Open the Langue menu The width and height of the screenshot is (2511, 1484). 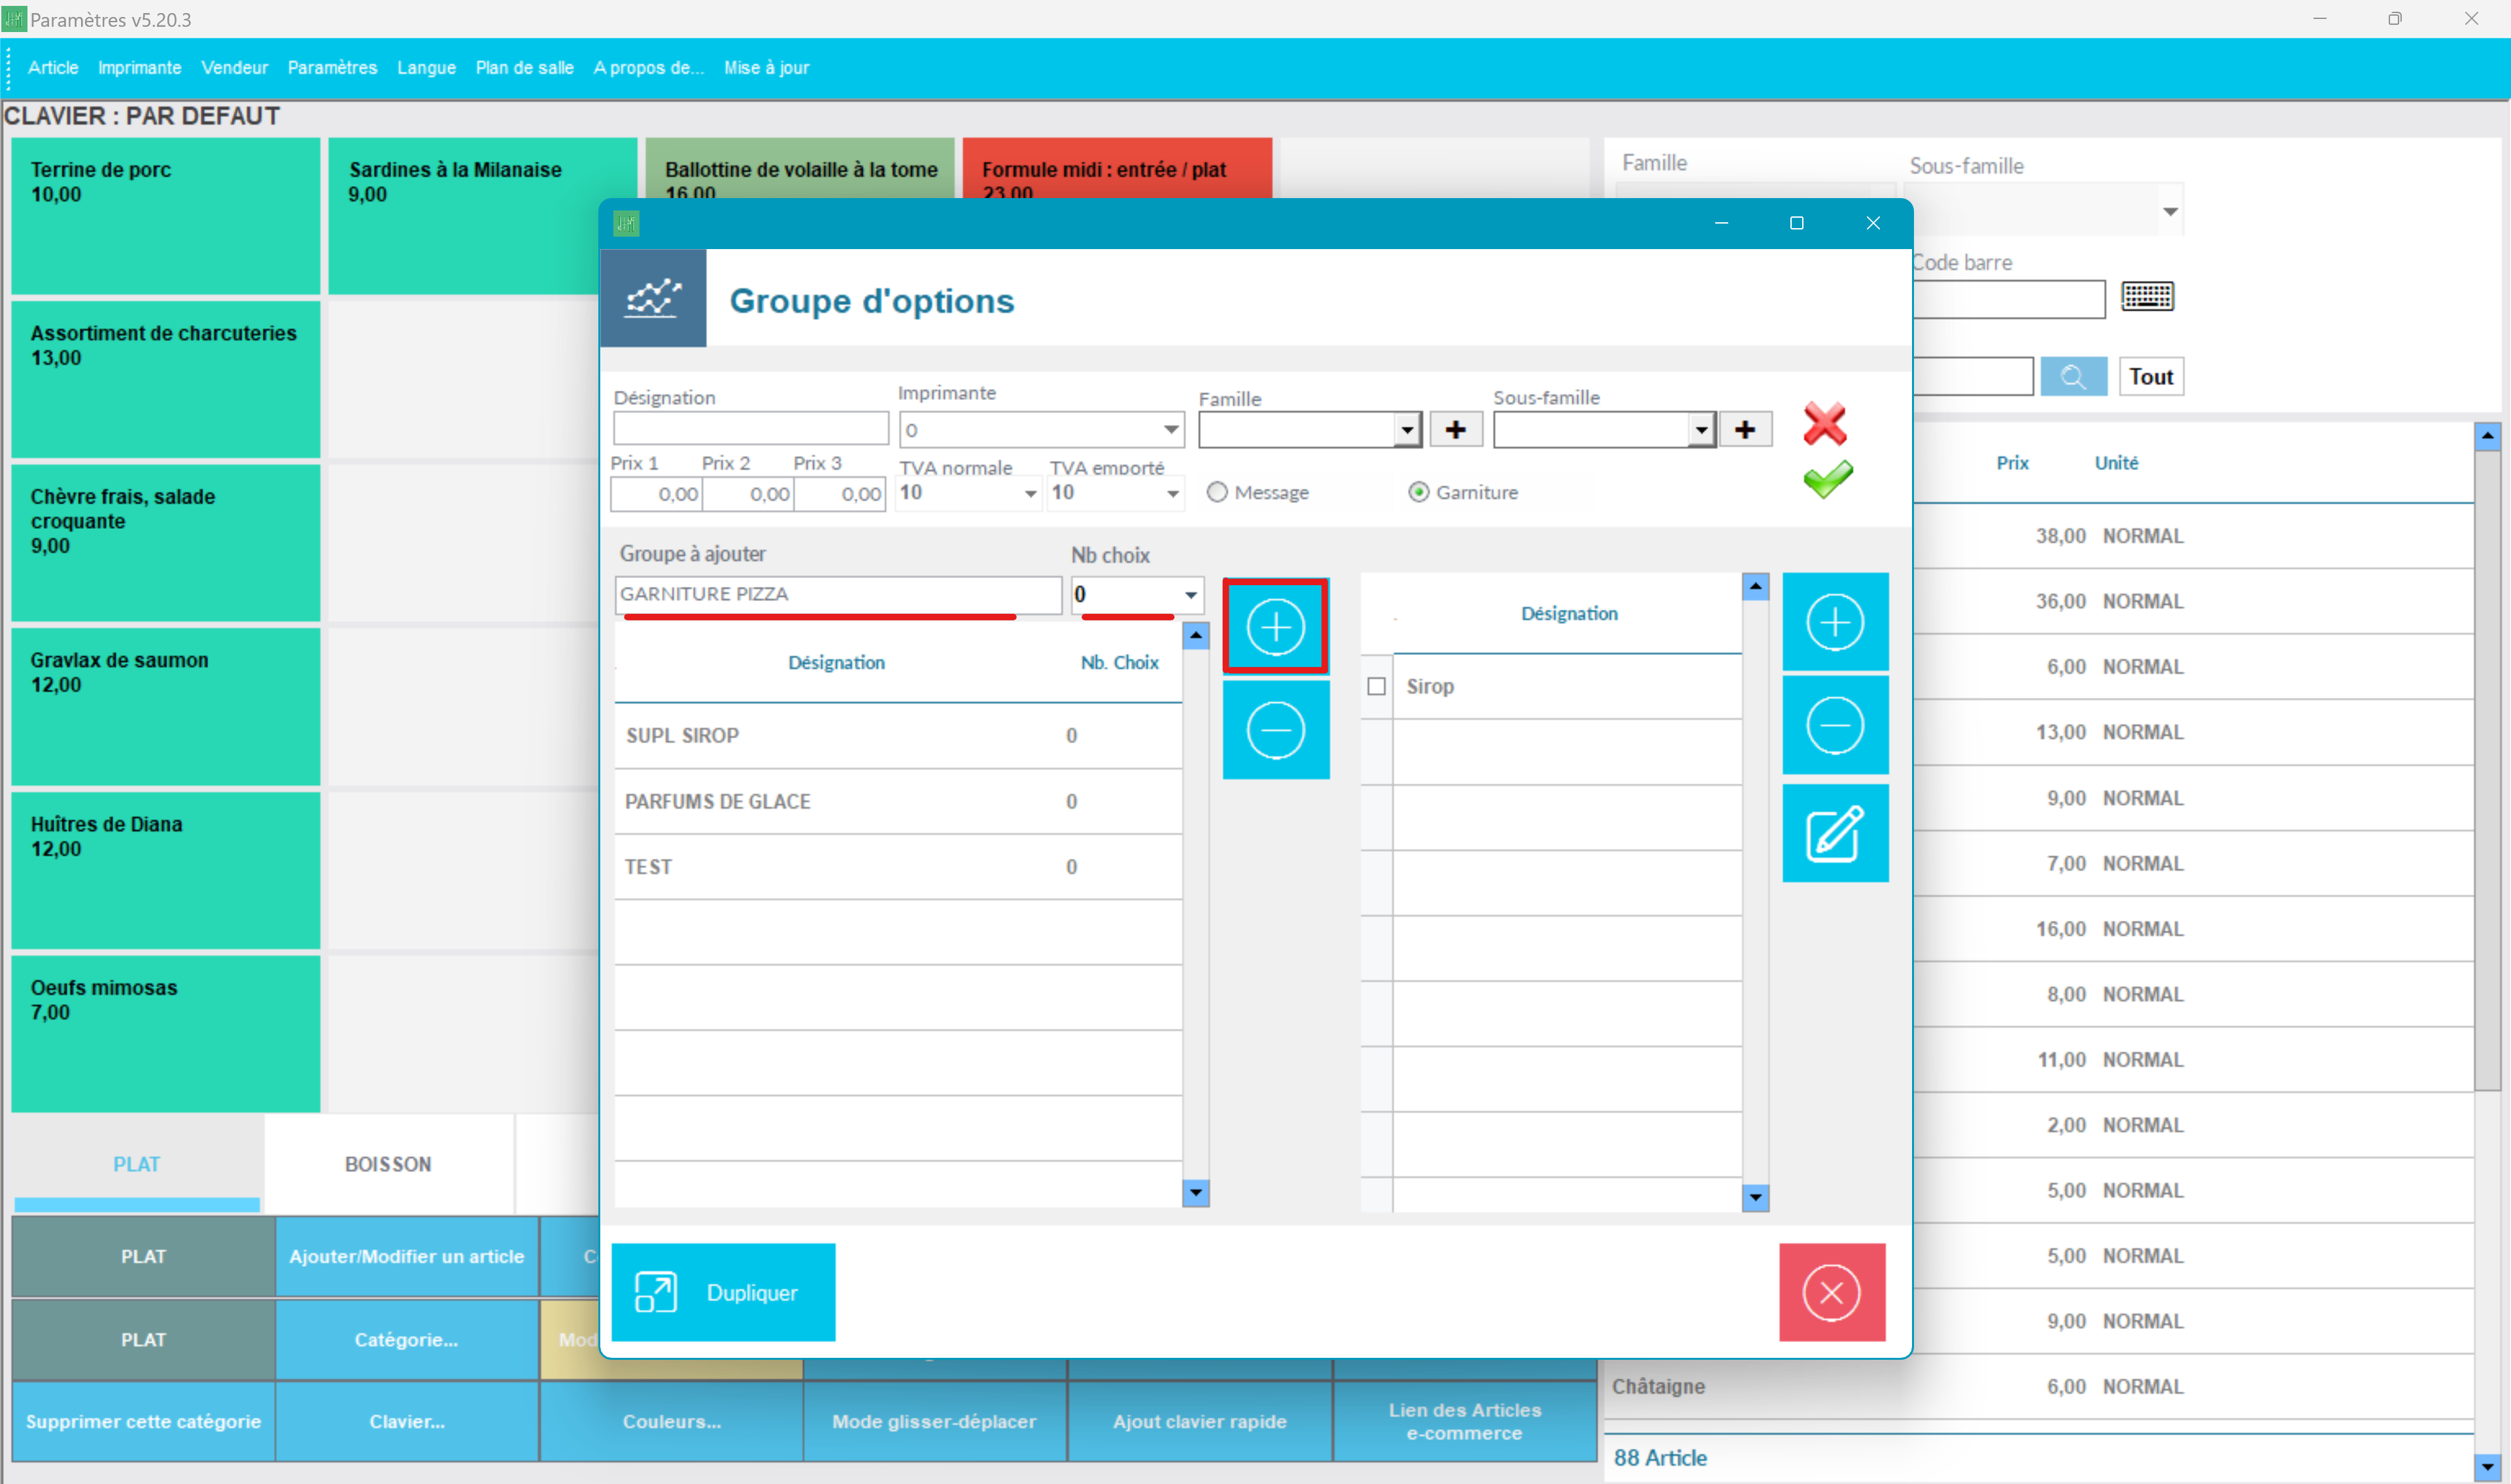pos(427,68)
